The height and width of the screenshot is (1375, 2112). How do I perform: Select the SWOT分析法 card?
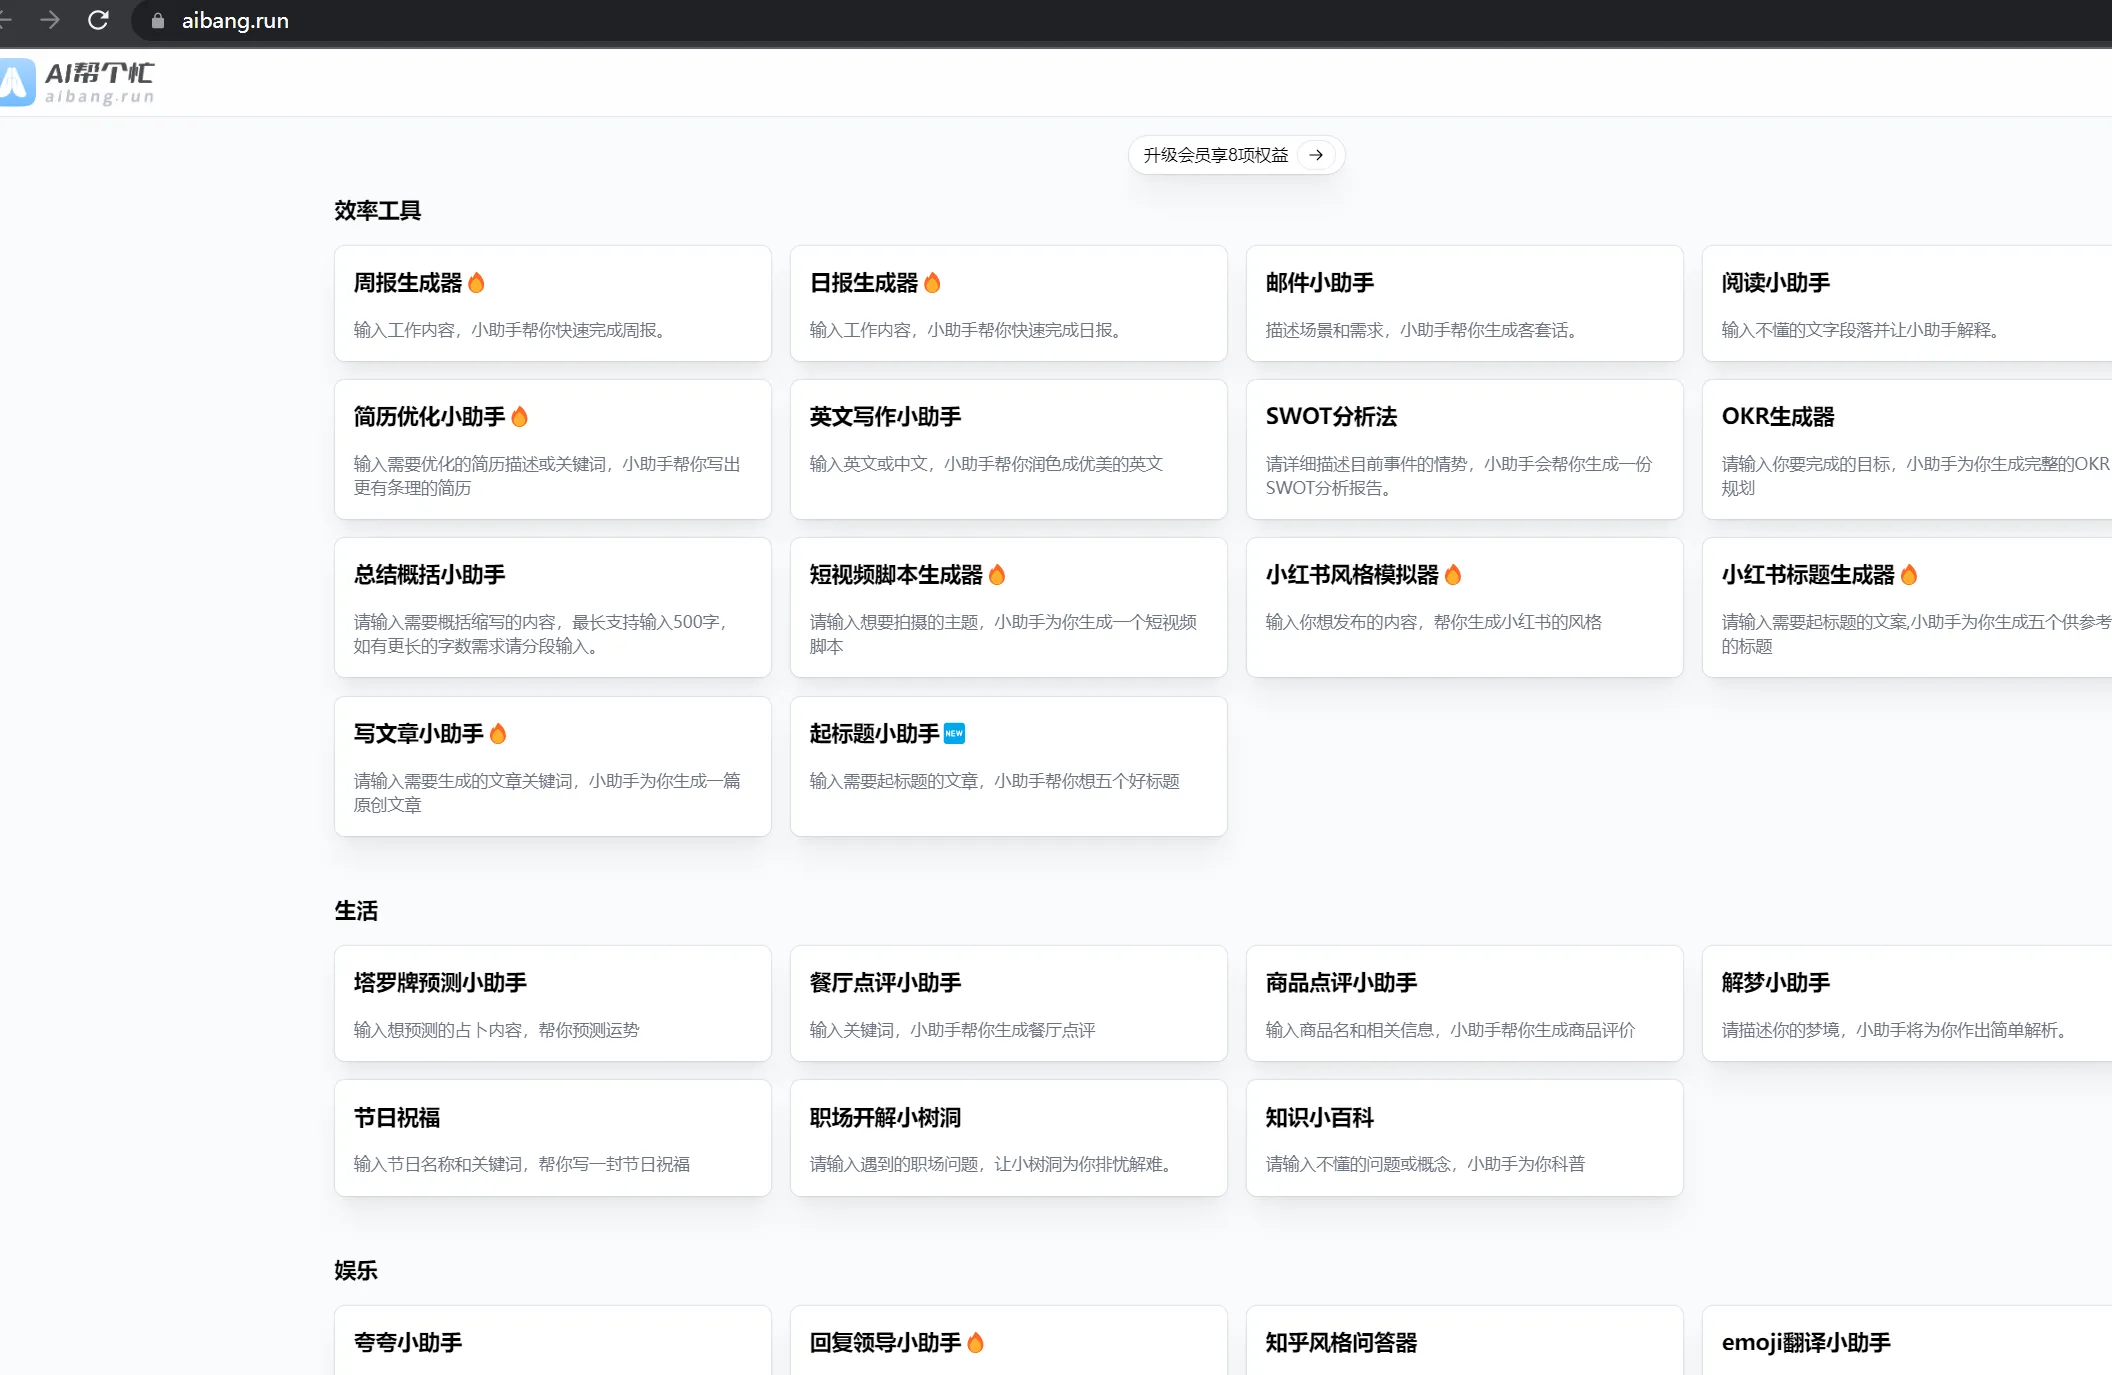(x=1464, y=449)
